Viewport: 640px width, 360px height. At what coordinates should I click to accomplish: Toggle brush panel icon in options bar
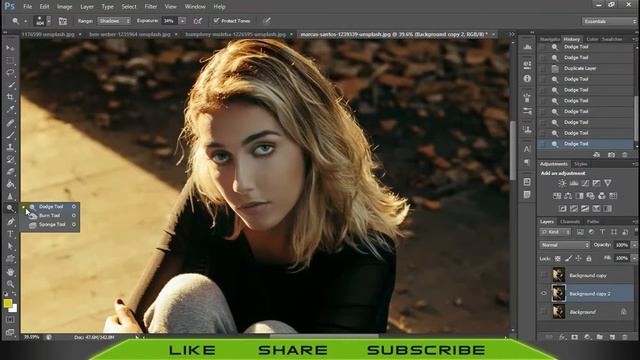tap(62, 21)
